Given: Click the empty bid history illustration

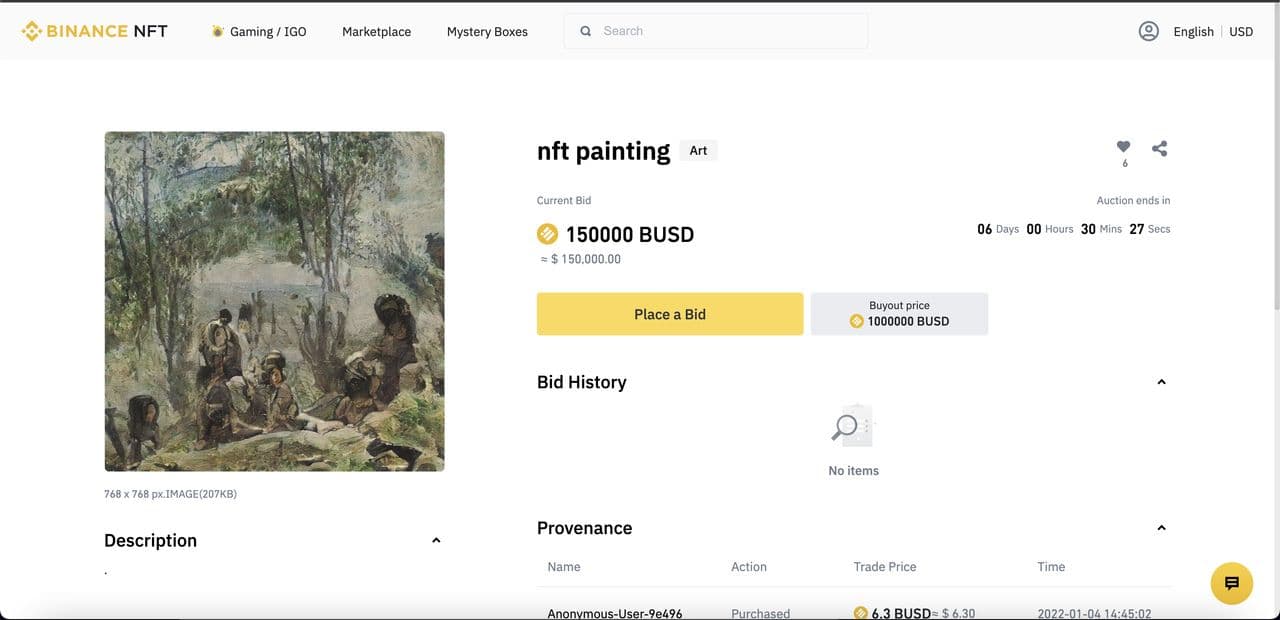Looking at the screenshot, I should [853, 427].
